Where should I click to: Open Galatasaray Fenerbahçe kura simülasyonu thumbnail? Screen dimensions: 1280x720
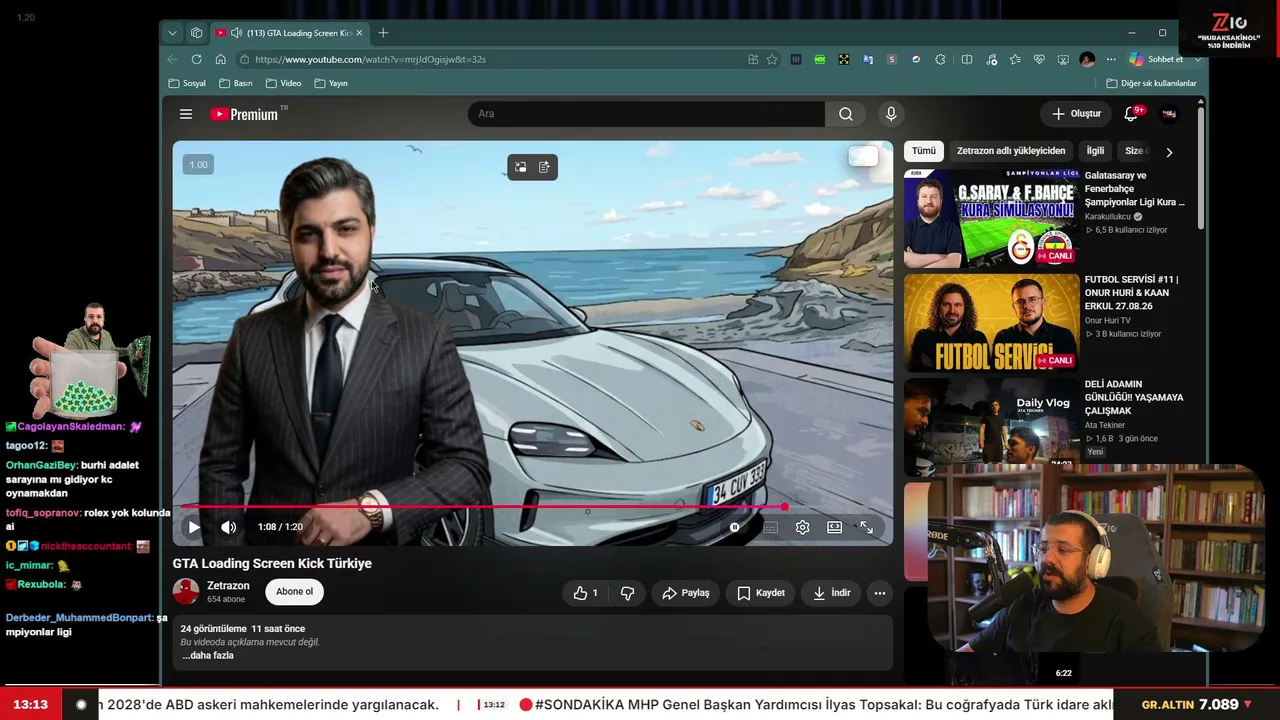(992, 219)
